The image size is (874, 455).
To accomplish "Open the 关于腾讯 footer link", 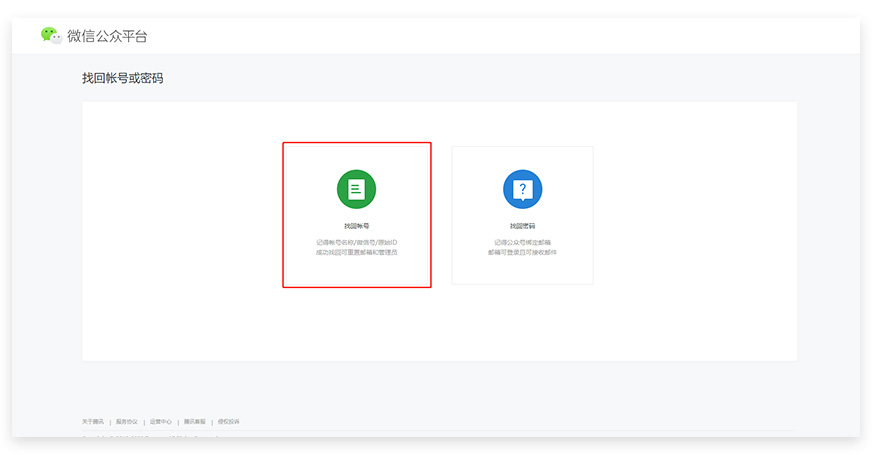I will point(92,421).
